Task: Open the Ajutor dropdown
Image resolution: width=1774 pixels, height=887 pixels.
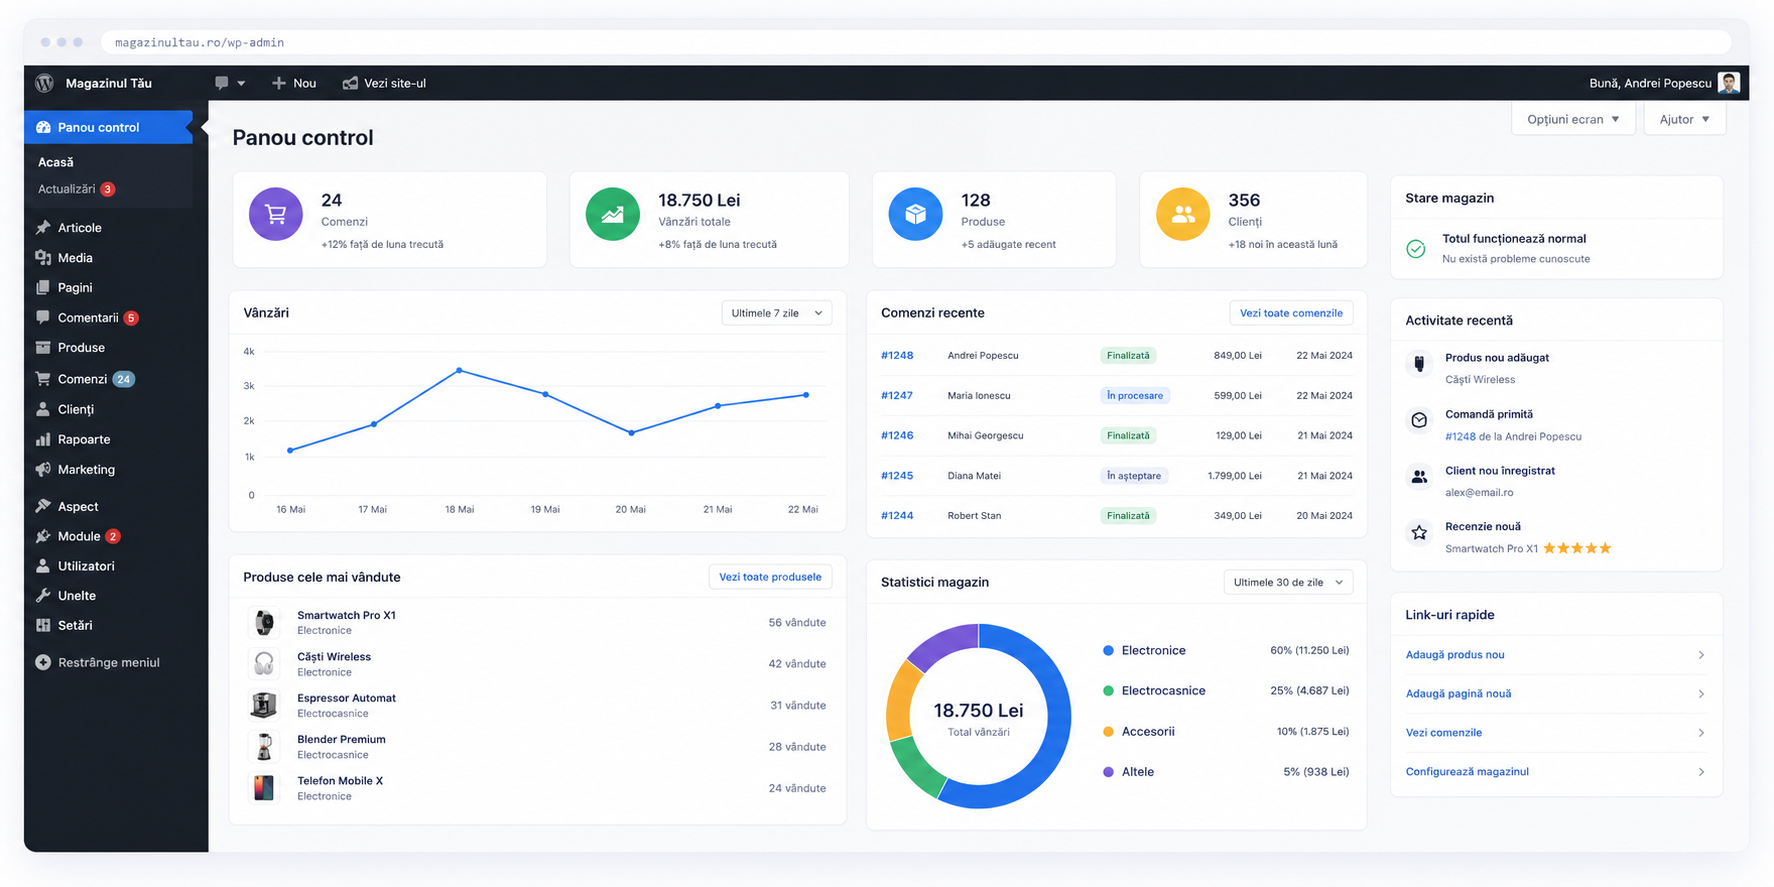Action: pyautogui.click(x=1685, y=119)
